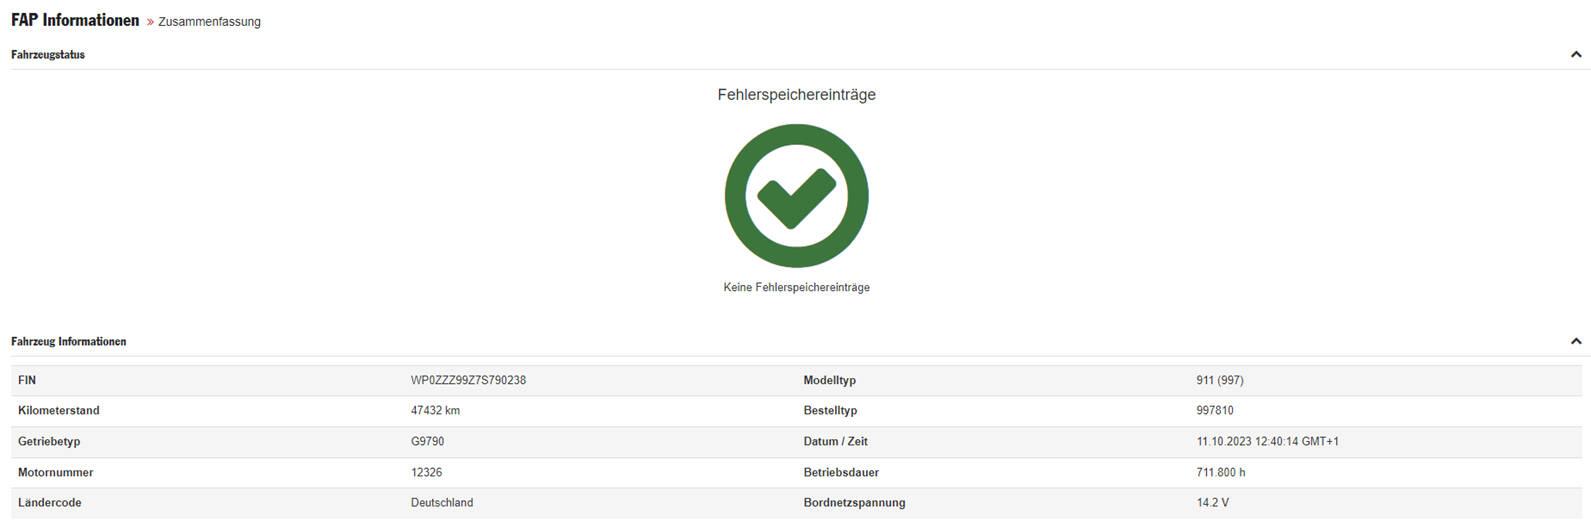Viewport: 1591px width, 522px height.
Task: Select the Bordnetzspannung value 14.2 V
Action: pyautogui.click(x=1212, y=503)
